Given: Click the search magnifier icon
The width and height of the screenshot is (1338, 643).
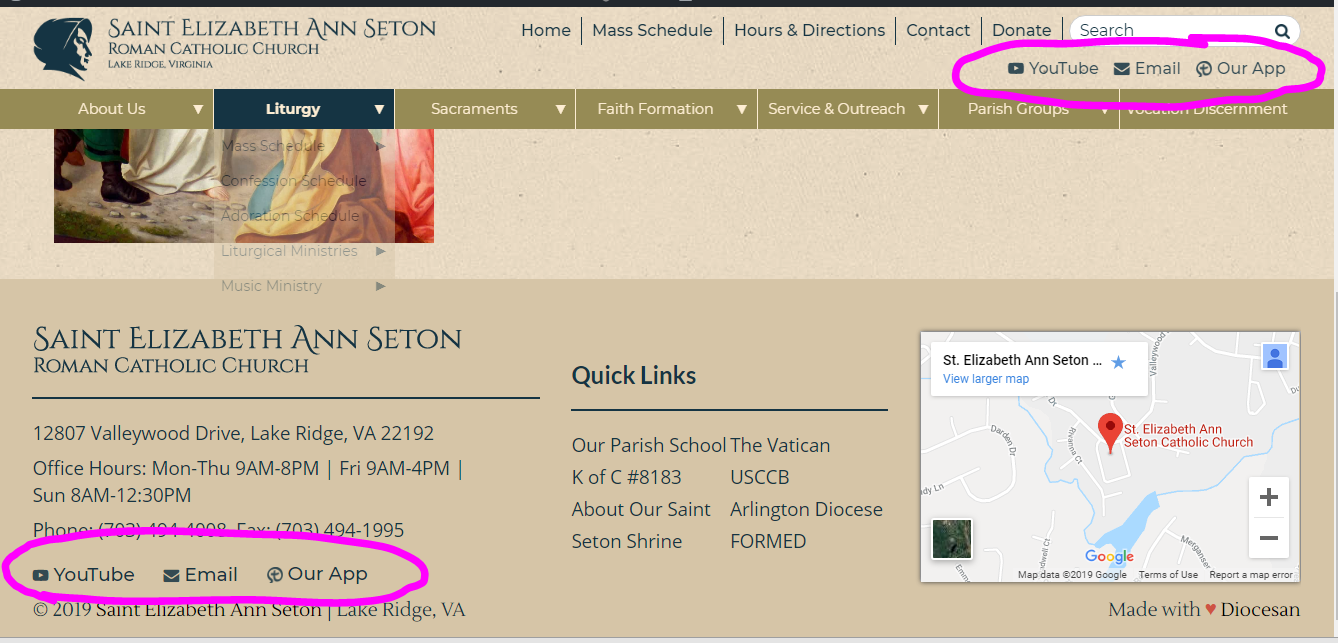Looking at the screenshot, I should [x=1282, y=31].
